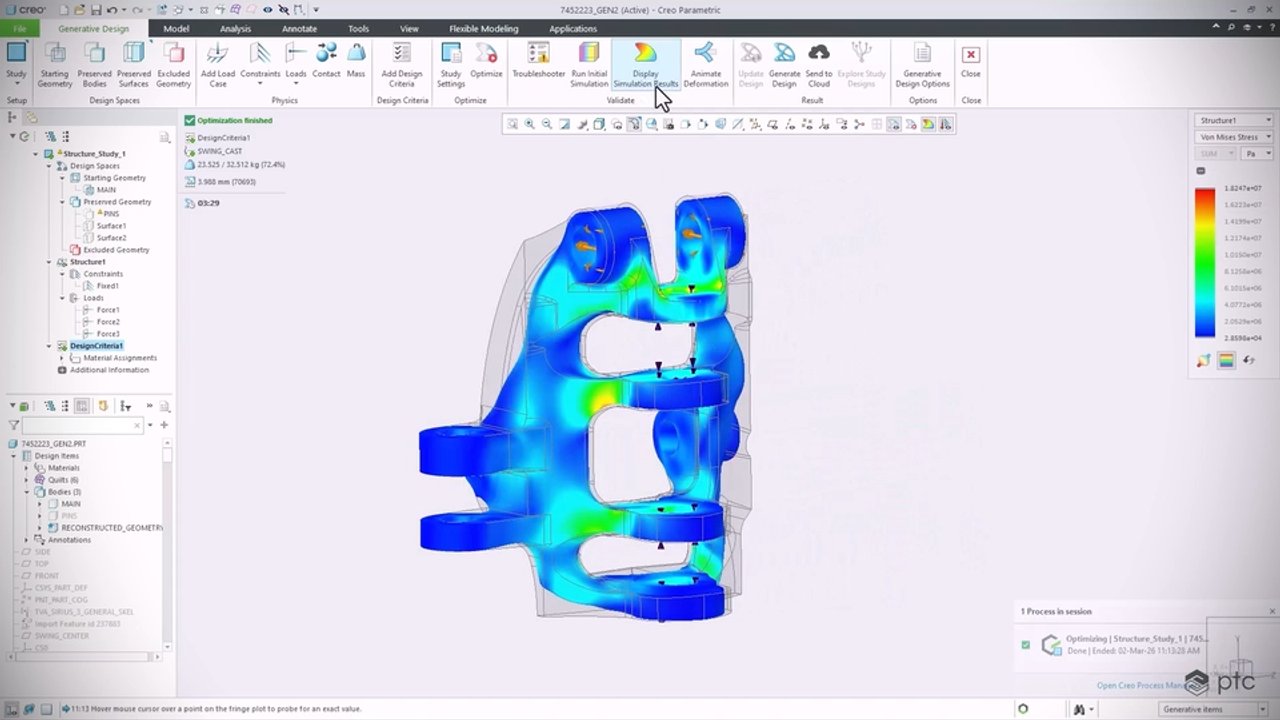Click the Refit icon in graphics toolbar

512,124
